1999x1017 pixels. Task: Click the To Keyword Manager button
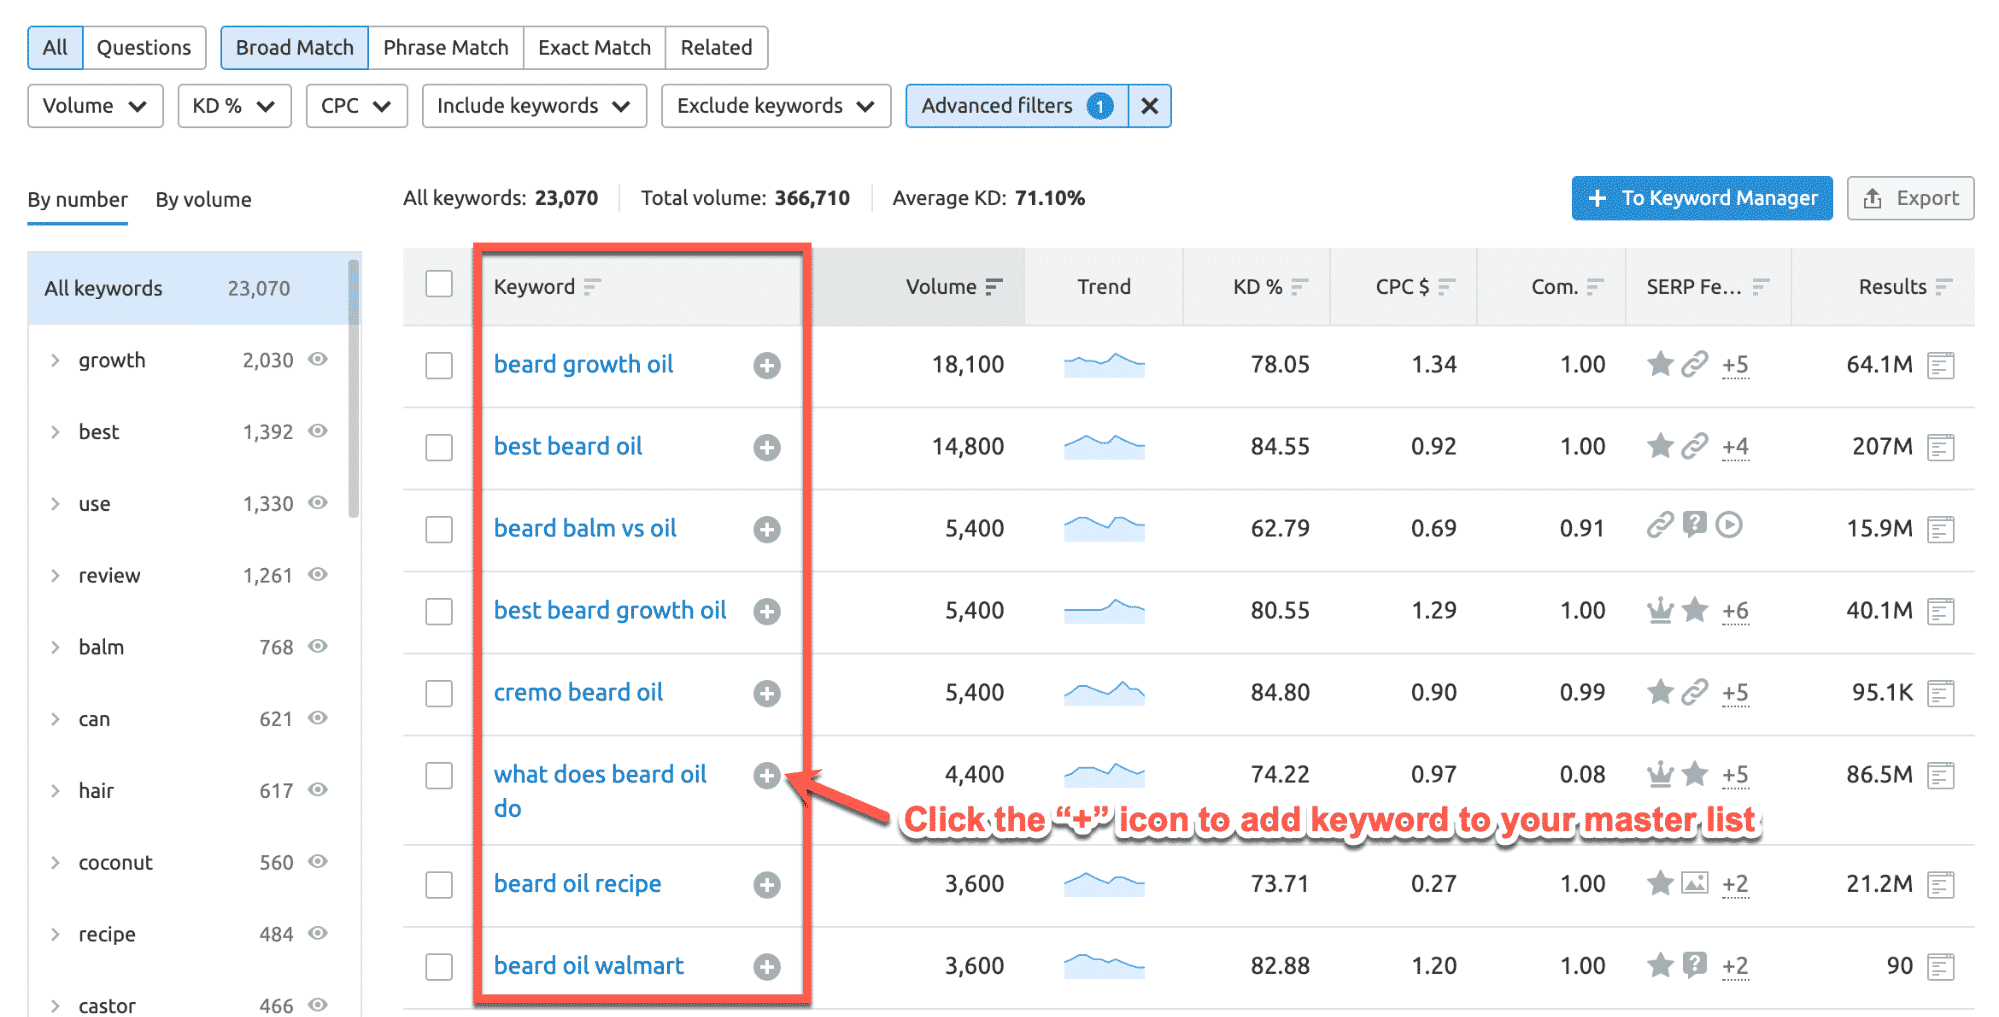point(1701,198)
